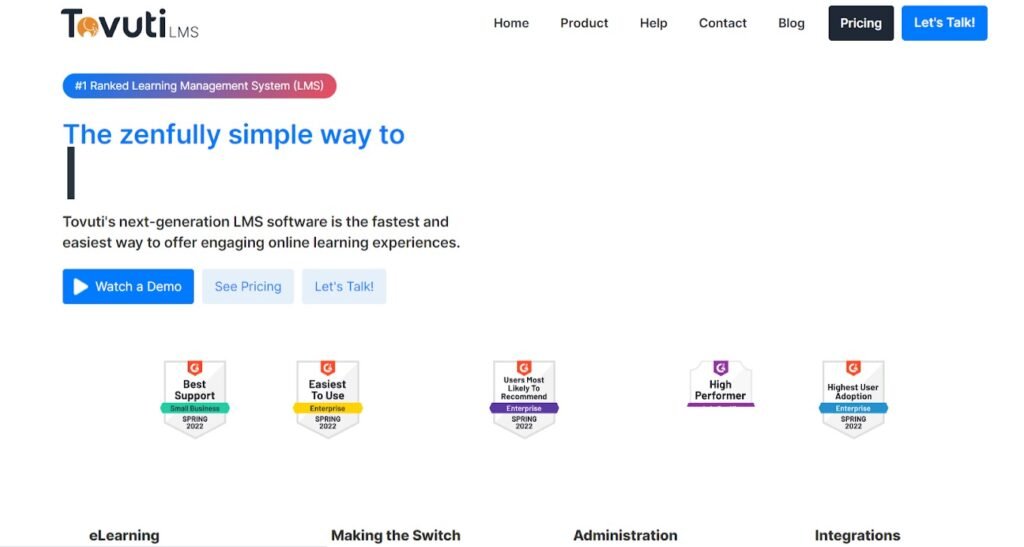
Task: Select the Integrations section heading
Action: point(857,535)
